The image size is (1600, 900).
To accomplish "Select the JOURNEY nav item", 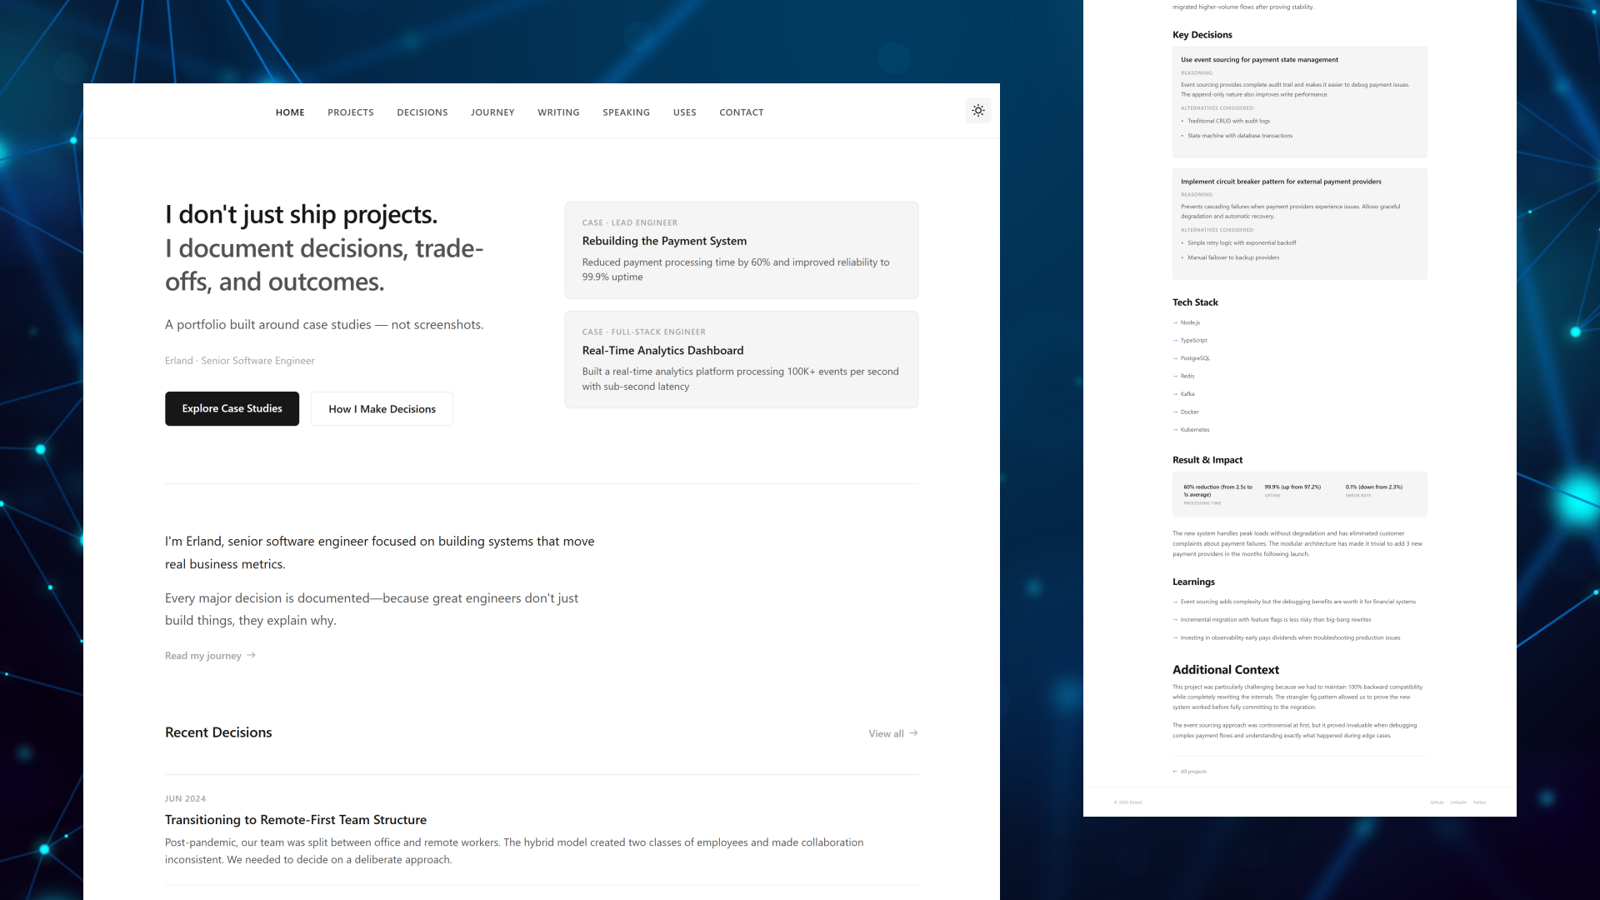I will [x=492, y=112].
